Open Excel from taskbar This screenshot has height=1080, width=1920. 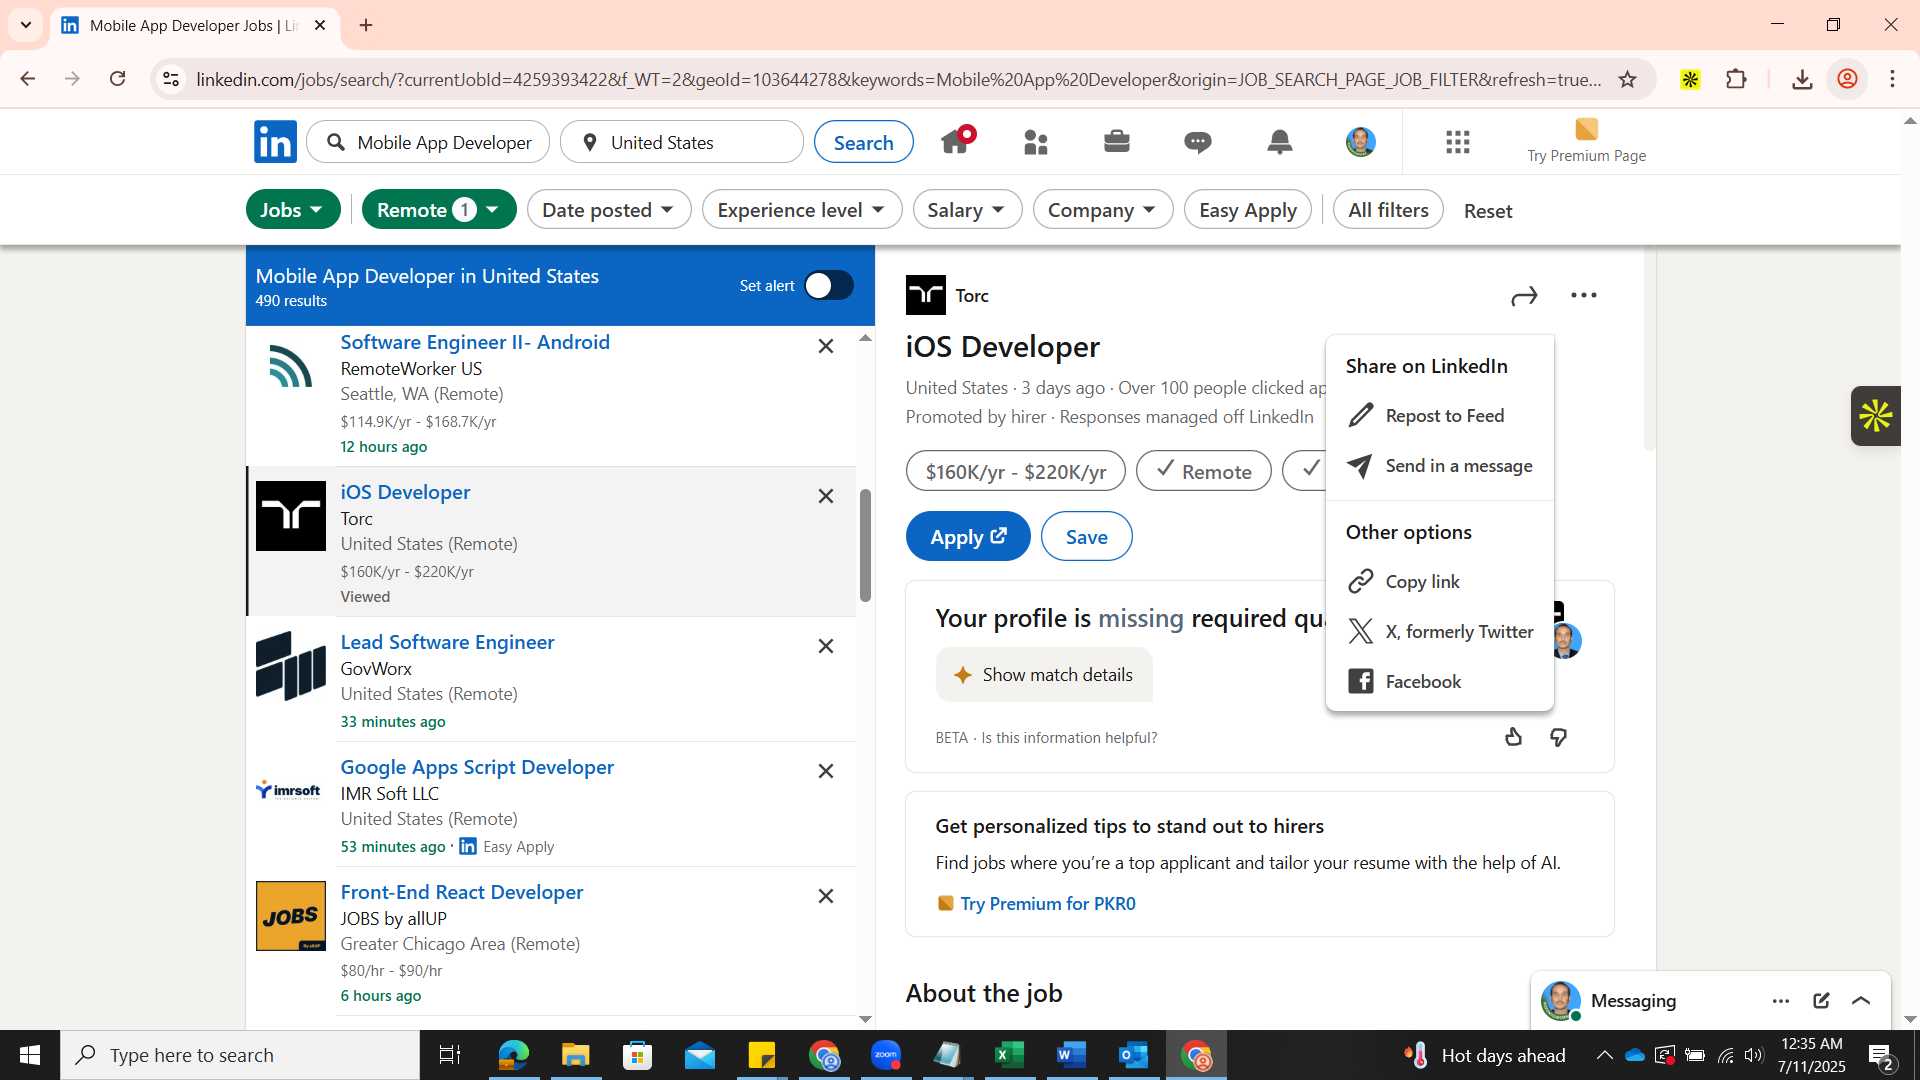(1010, 1055)
